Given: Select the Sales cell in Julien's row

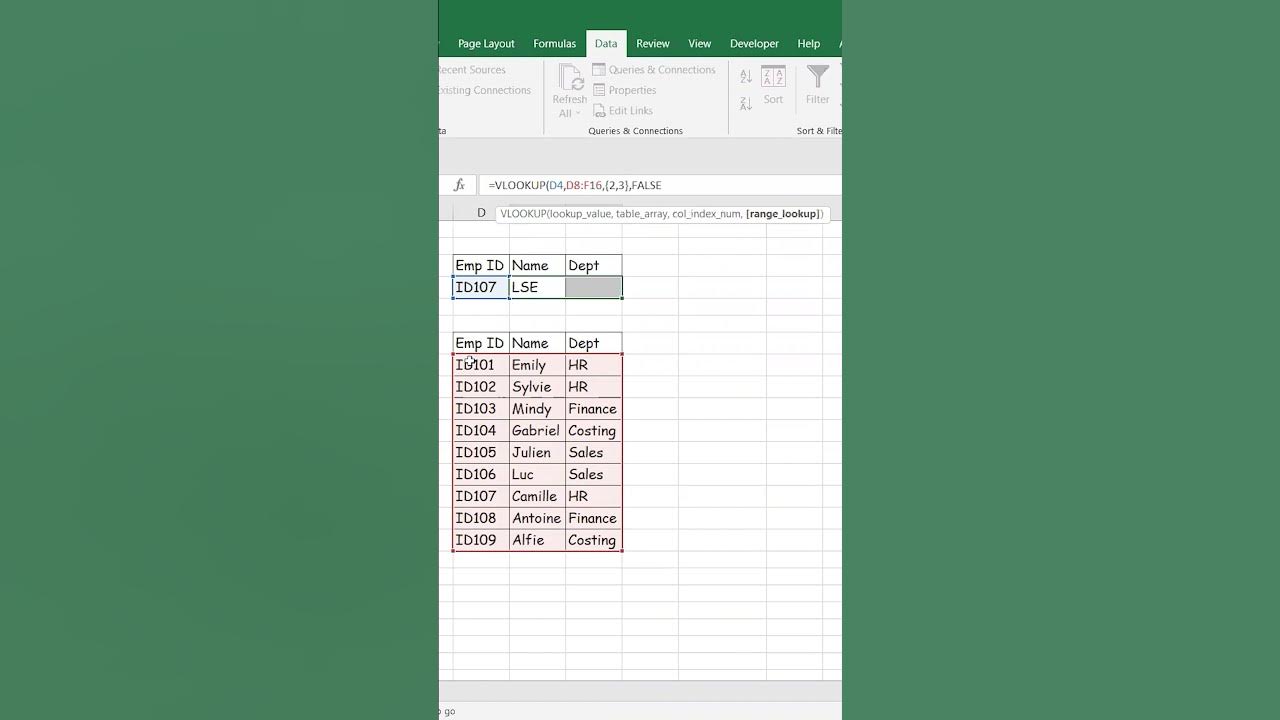Looking at the screenshot, I should pyautogui.click(x=593, y=453).
